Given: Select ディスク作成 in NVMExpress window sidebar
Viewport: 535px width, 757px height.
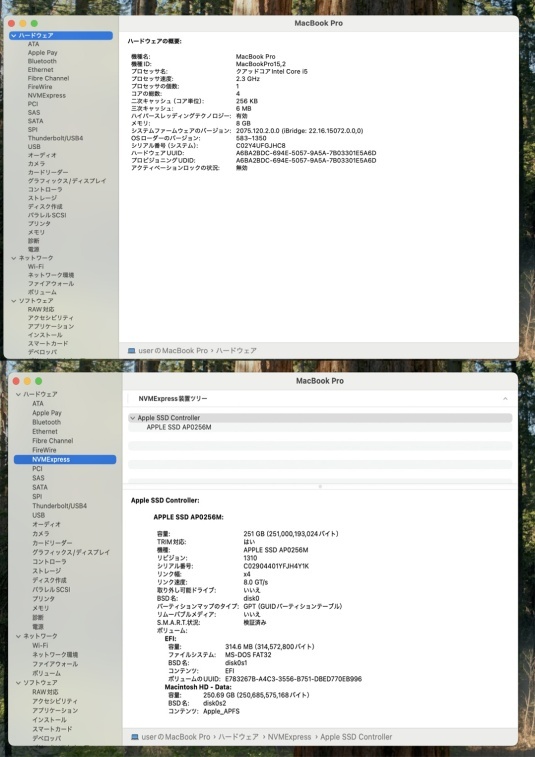Looking at the screenshot, I should pyautogui.click(x=49, y=580).
